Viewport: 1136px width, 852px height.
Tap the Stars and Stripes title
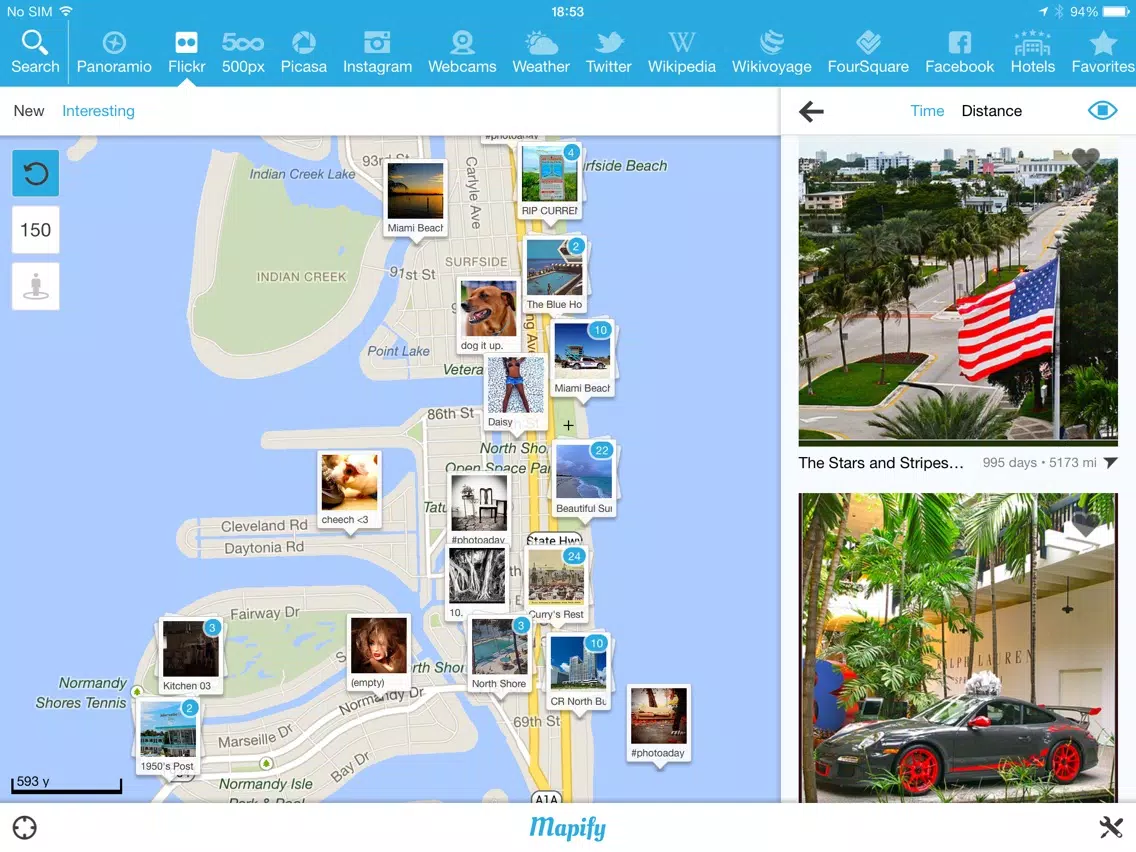(881, 463)
